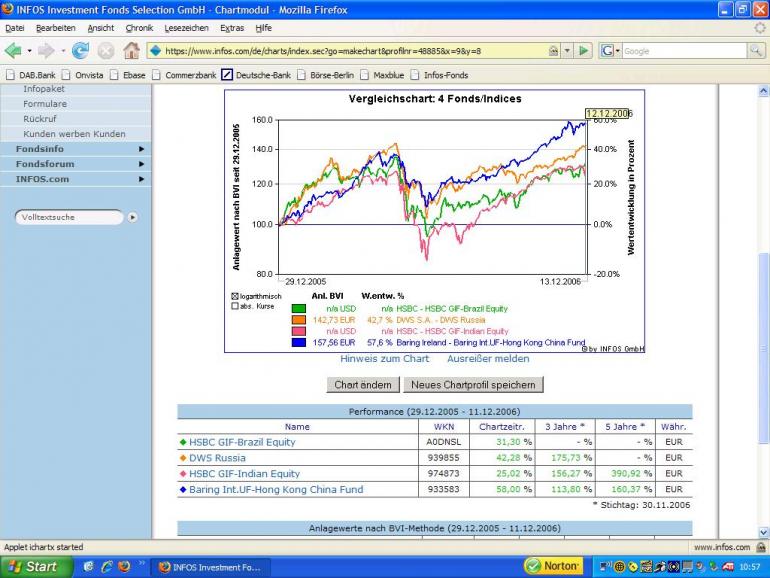Click the Google search magnifier button

[x=756, y=51]
